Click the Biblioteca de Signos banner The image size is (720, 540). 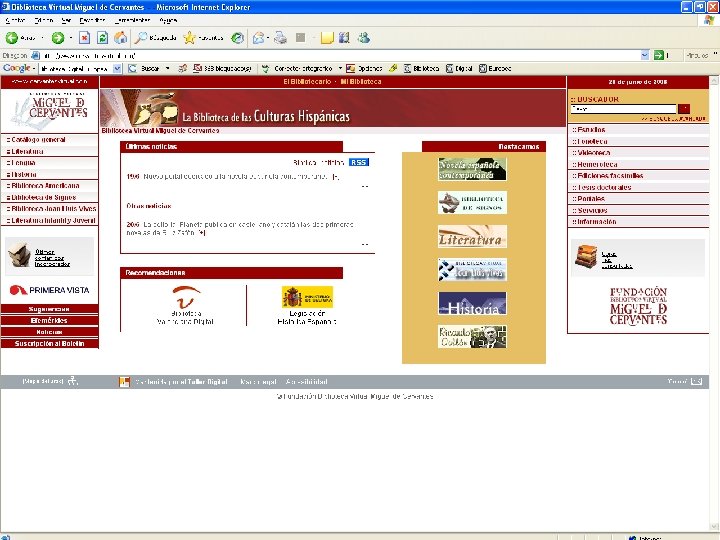pyautogui.click(x=472, y=202)
